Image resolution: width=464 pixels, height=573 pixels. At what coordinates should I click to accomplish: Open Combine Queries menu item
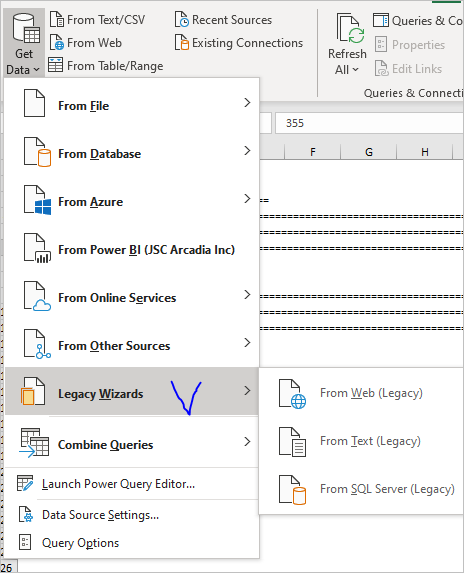point(132,442)
